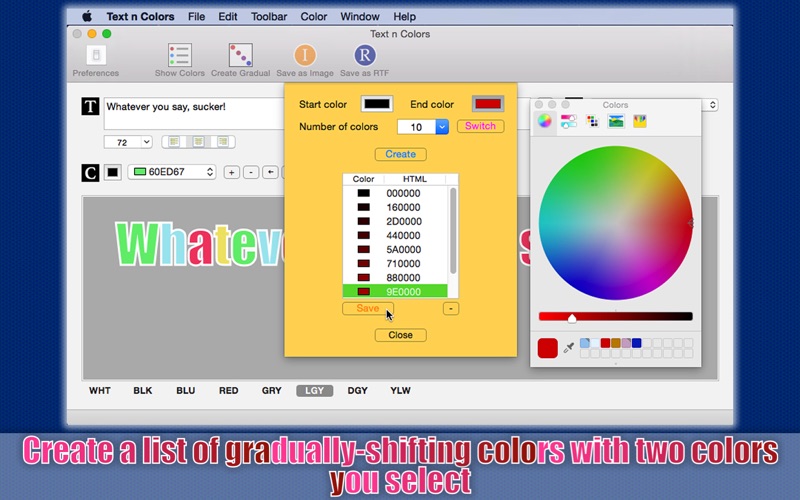Image resolution: width=800 pixels, height=500 pixels.
Task: Select the right text alignment icon
Action: [223, 141]
